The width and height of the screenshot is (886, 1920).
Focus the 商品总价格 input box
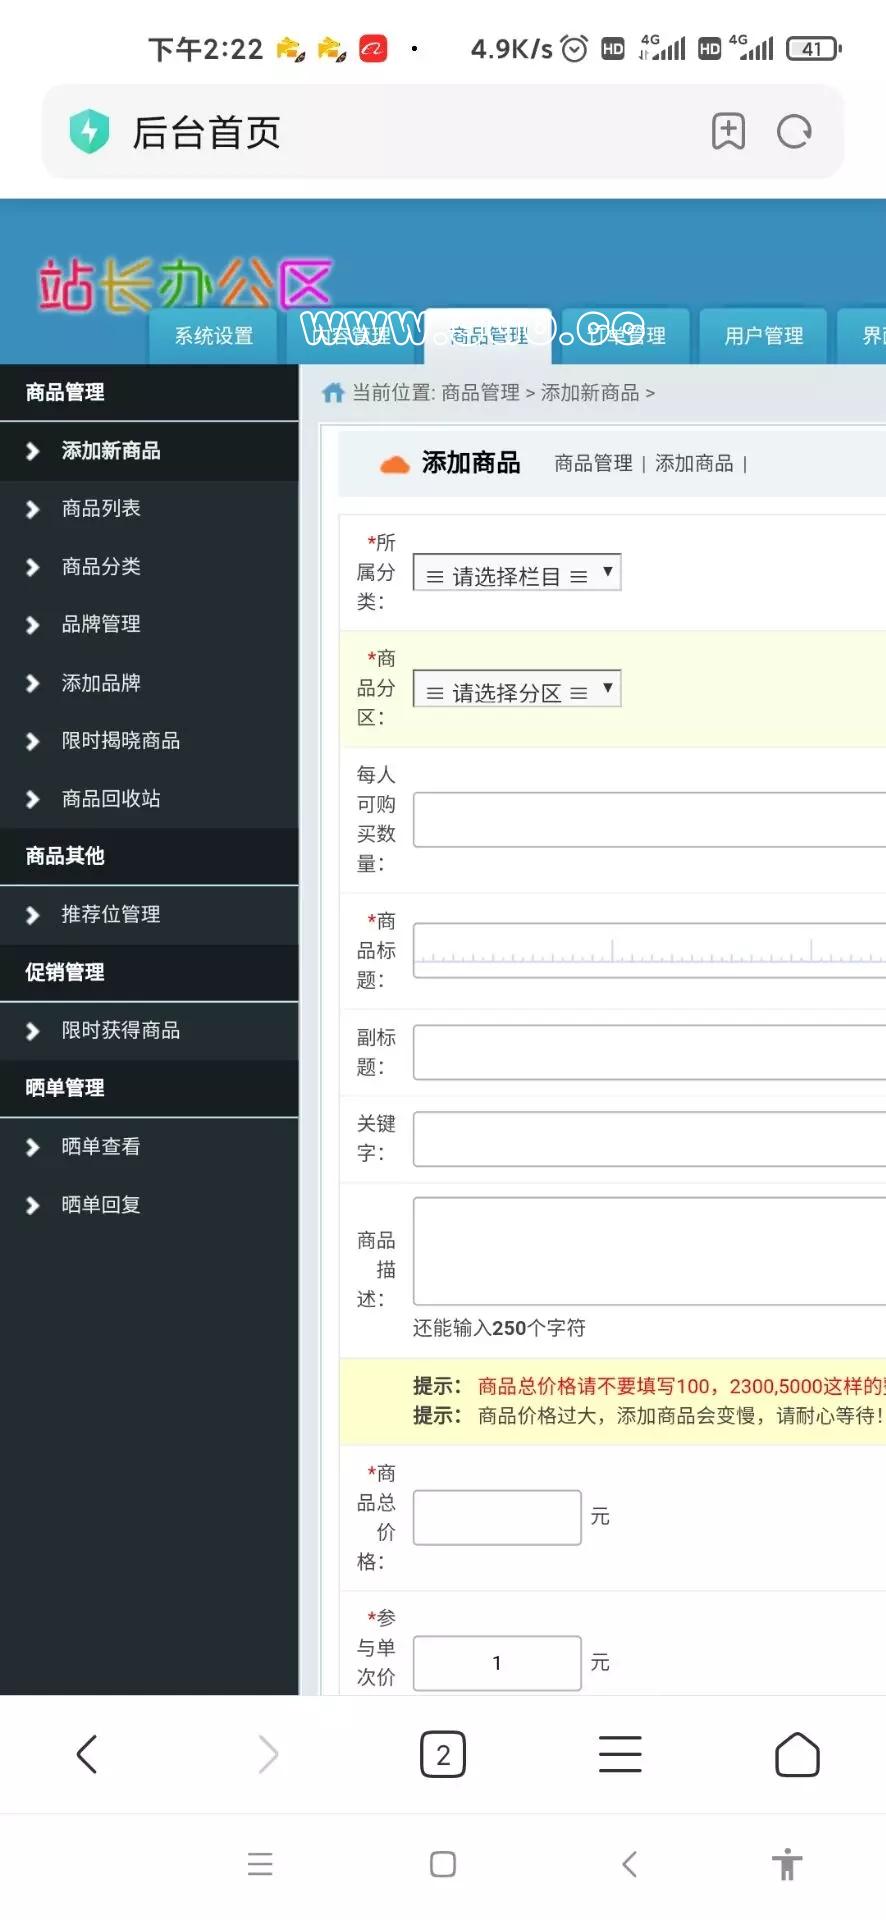[497, 1517]
